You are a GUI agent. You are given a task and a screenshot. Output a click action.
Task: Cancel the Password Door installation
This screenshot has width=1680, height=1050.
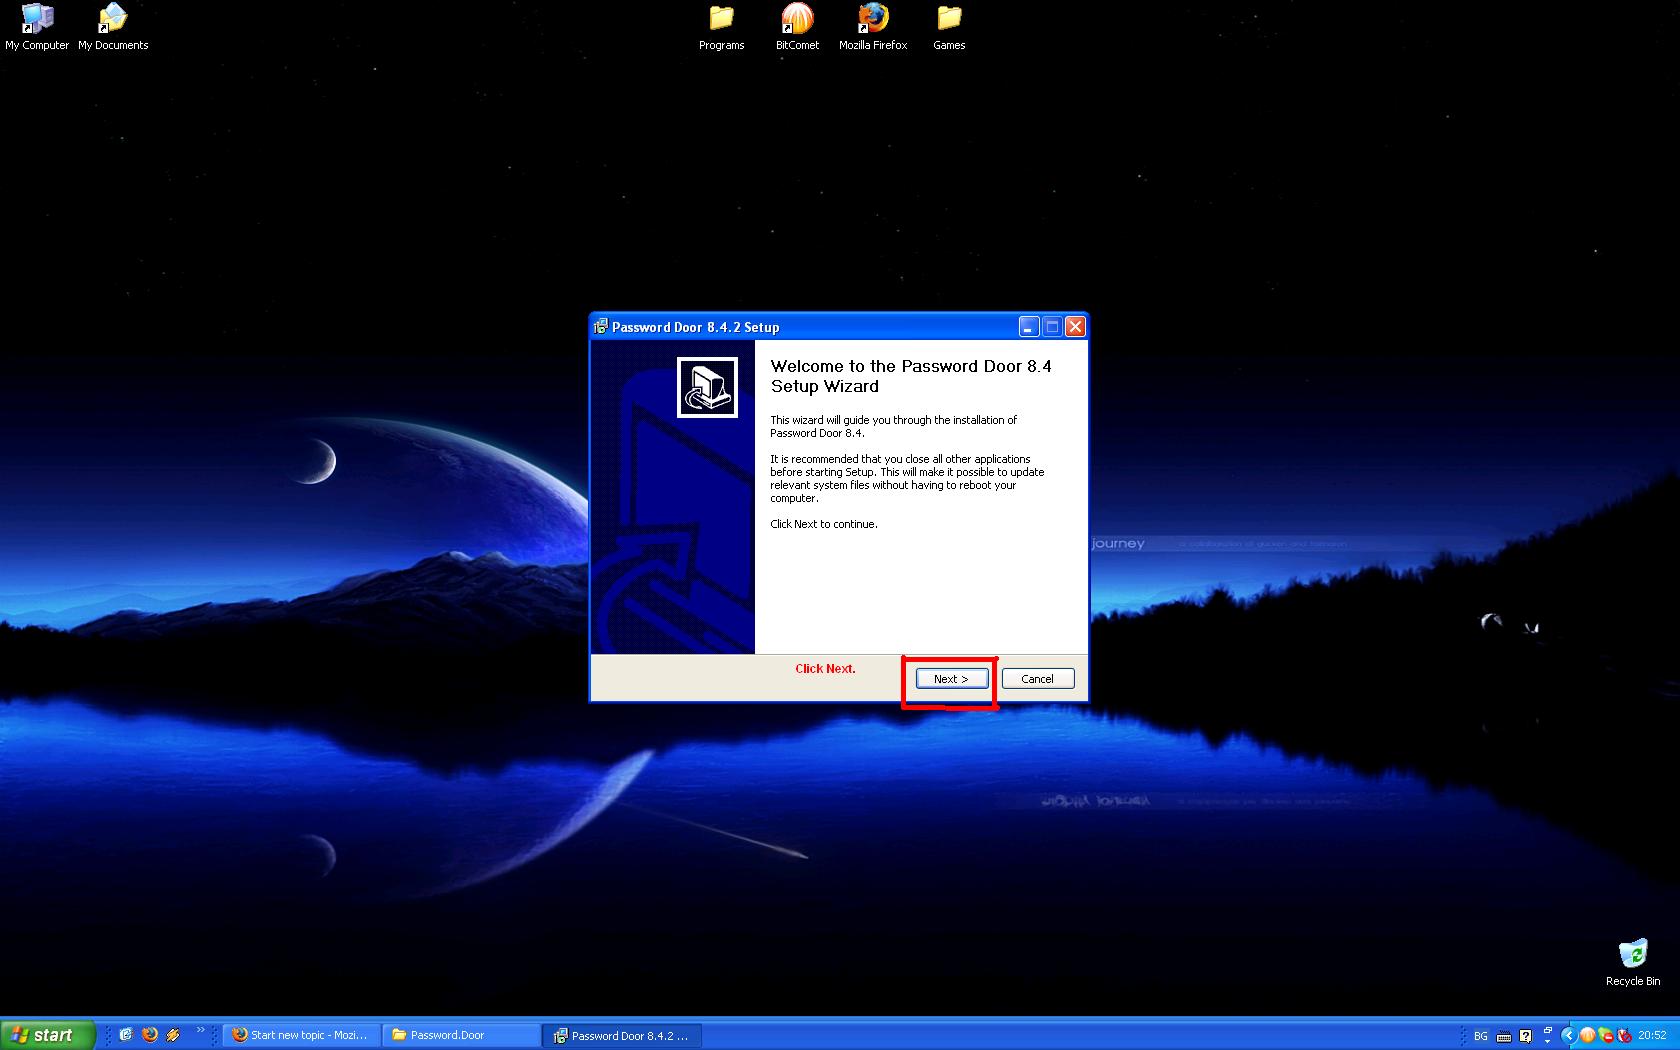point(1037,679)
